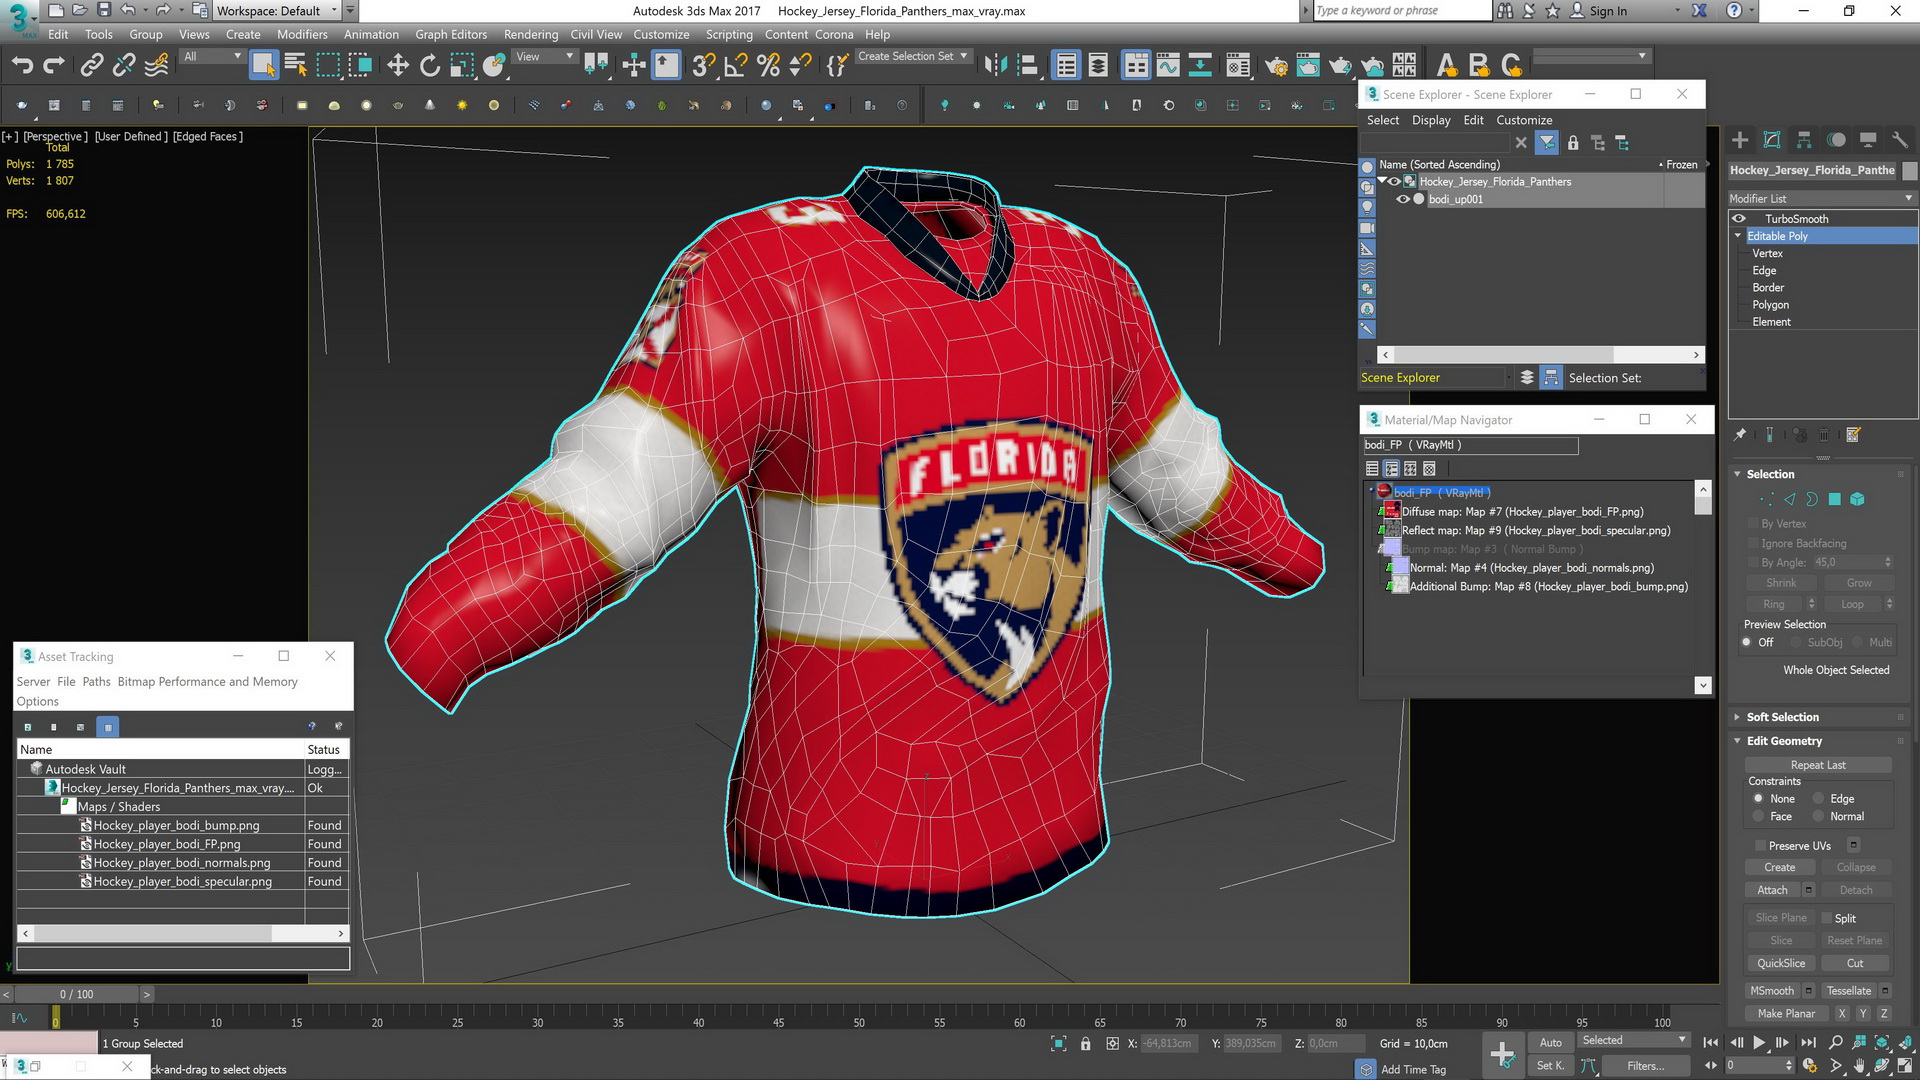1920x1080 pixels.
Task: Select Edge constraint radio button
Action: click(x=1818, y=799)
